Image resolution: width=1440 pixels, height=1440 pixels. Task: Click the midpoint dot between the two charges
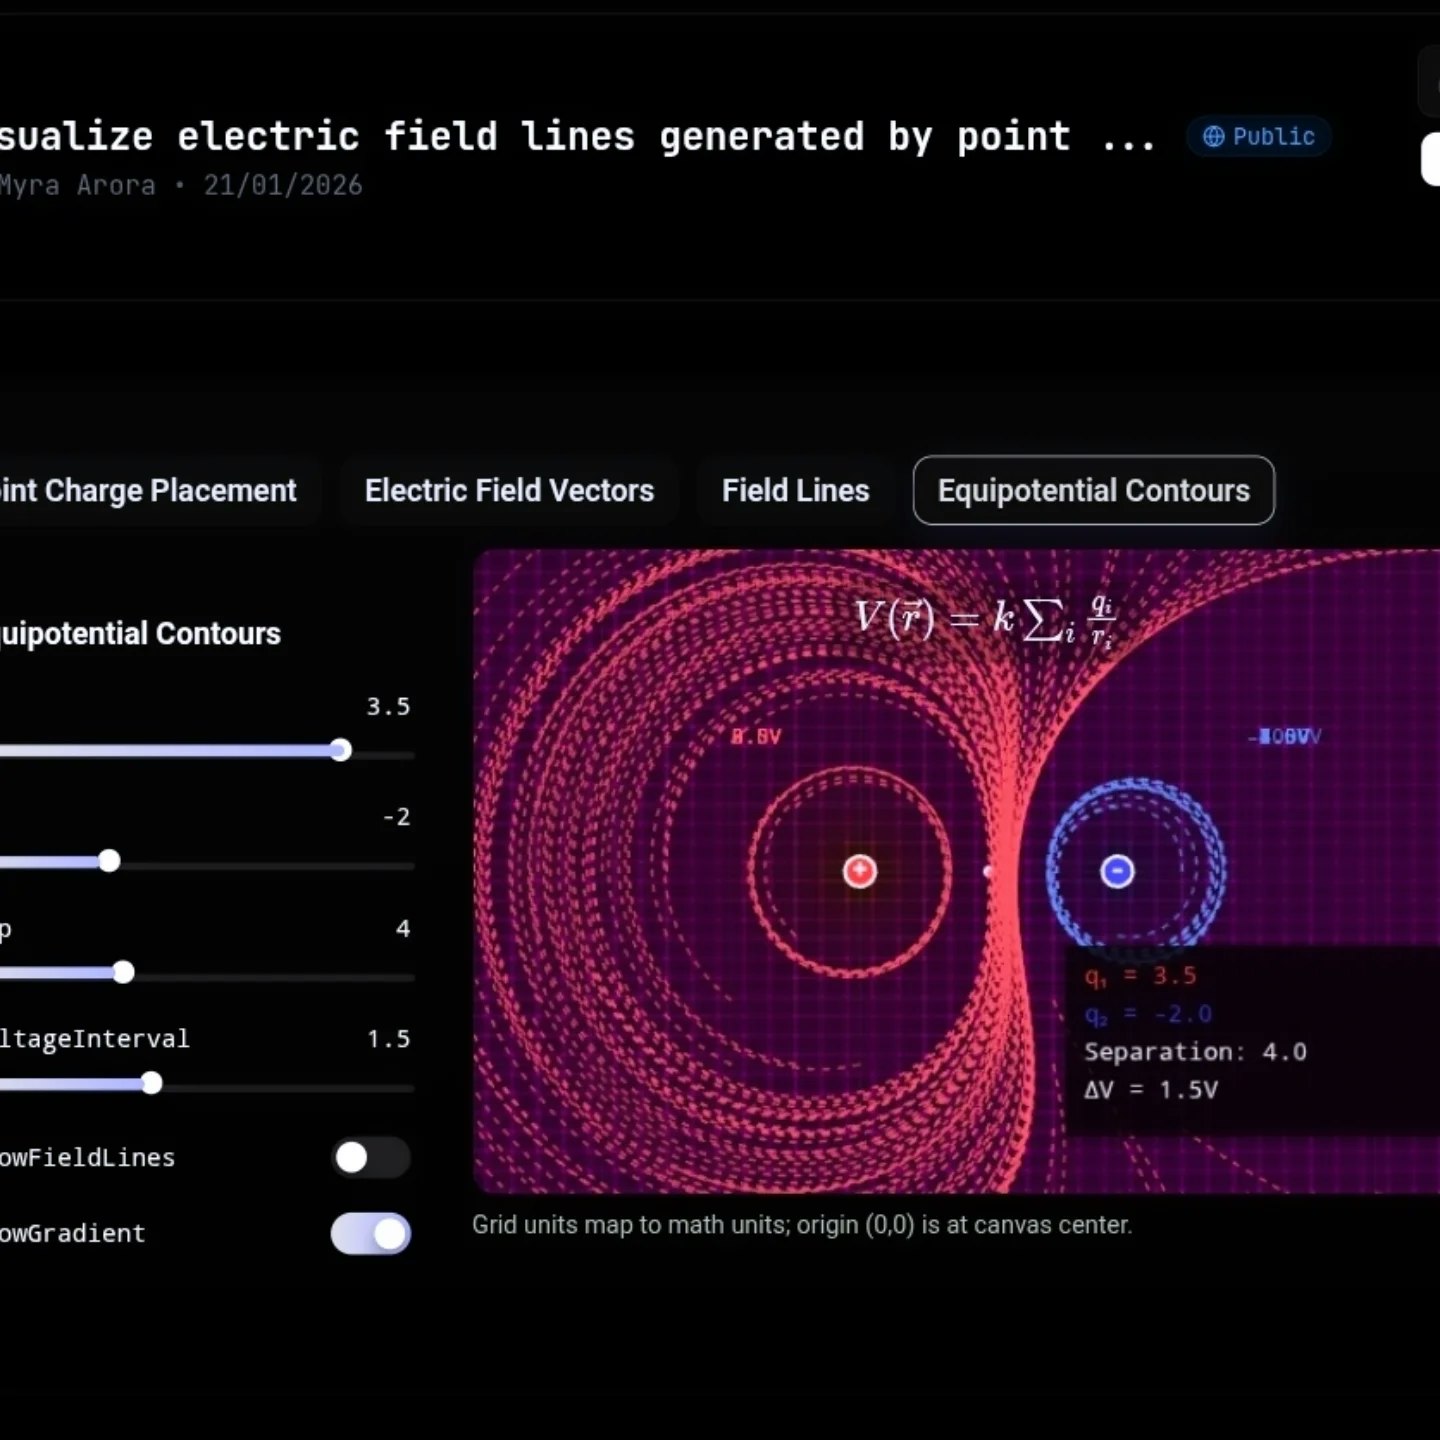989,871
